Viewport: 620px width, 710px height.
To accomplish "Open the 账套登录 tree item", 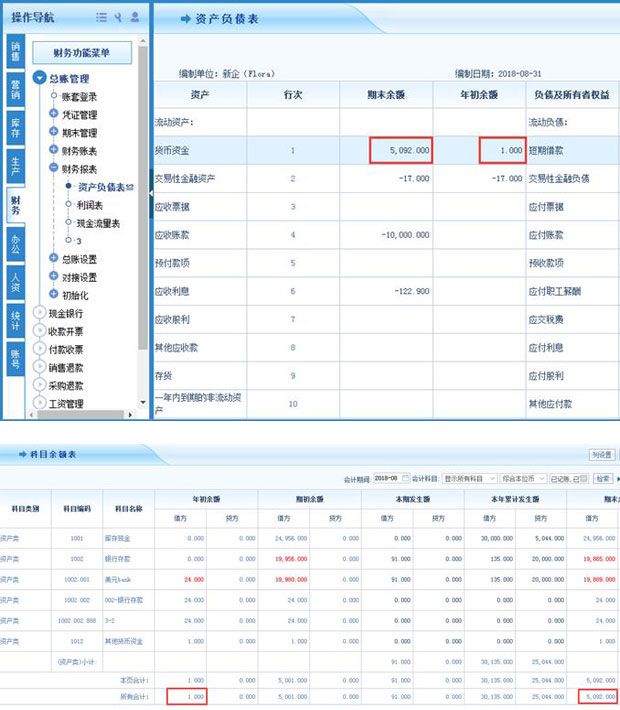I will click(x=79, y=96).
